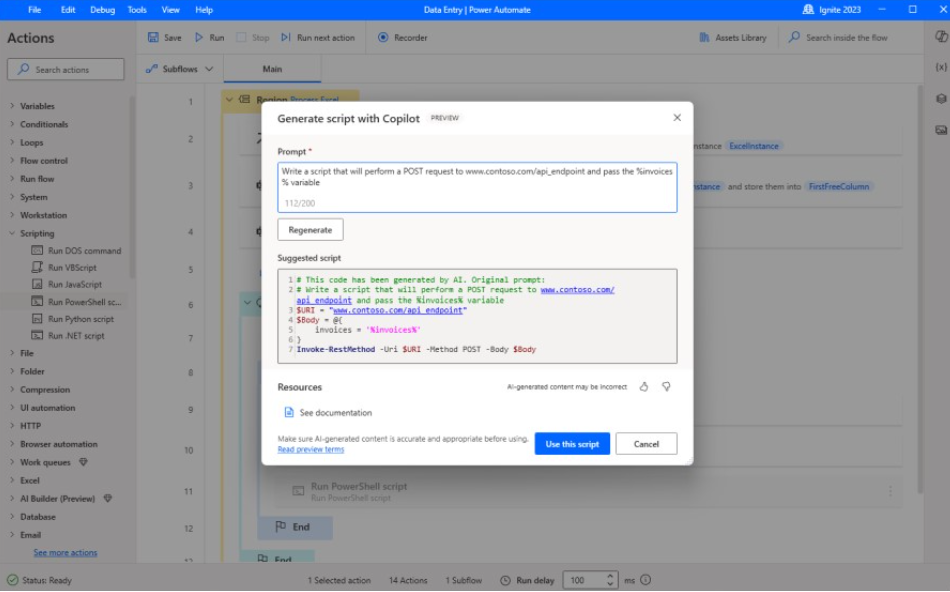Image resolution: width=950 pixels, height=592 pixels.
Task: Open the Tools menu
Action: point(137,10)
